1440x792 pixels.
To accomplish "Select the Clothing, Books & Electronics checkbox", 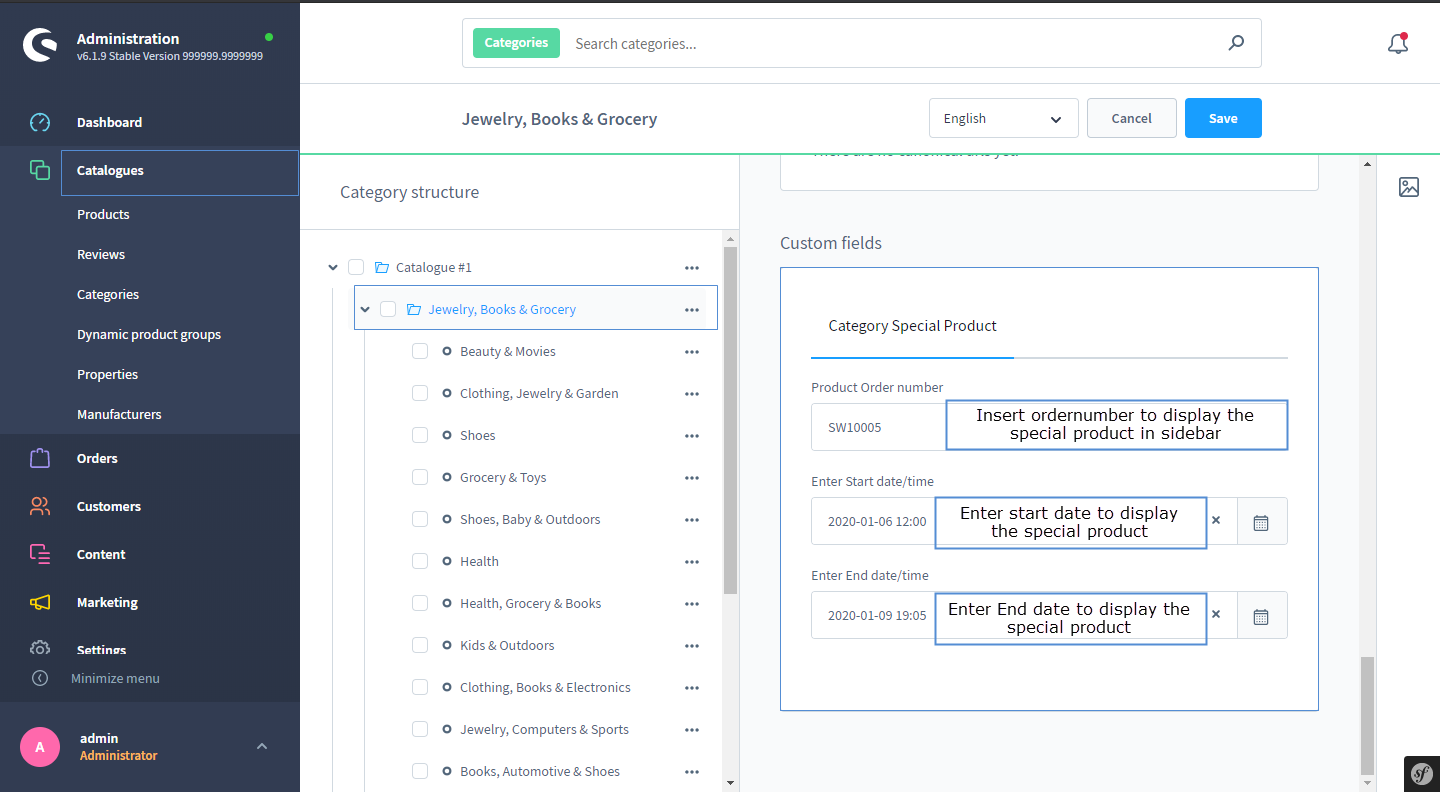I will [420, 687].
